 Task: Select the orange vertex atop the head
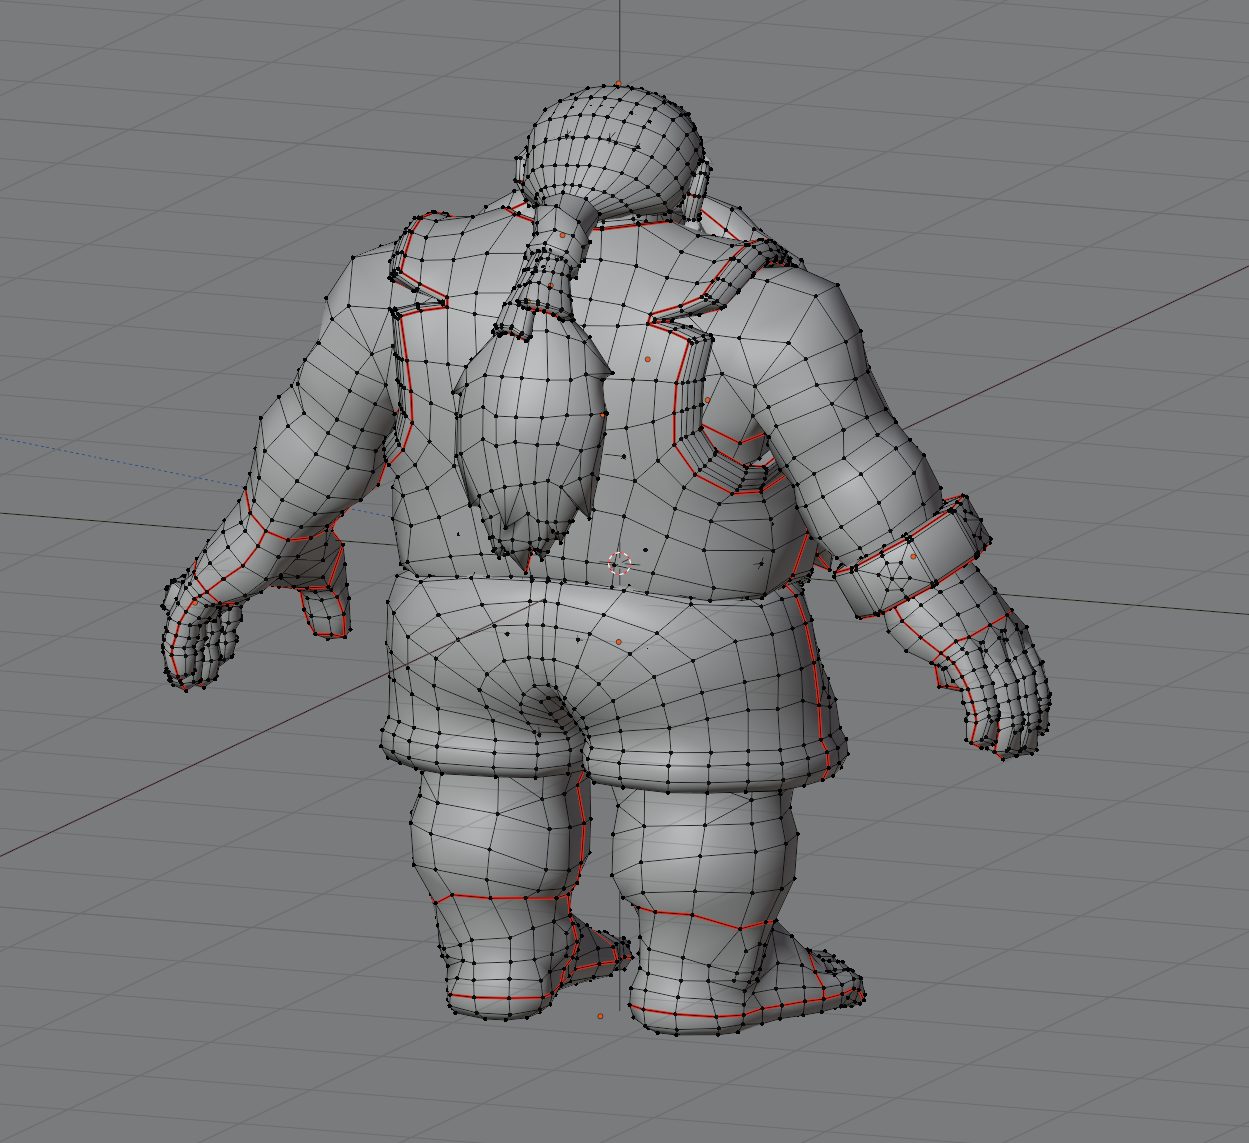pyautogui.click(x=618, y=84)
